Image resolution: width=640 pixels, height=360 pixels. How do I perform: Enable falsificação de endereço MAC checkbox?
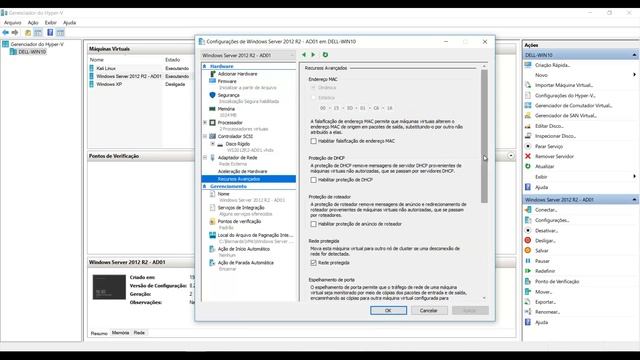(313, 141)
